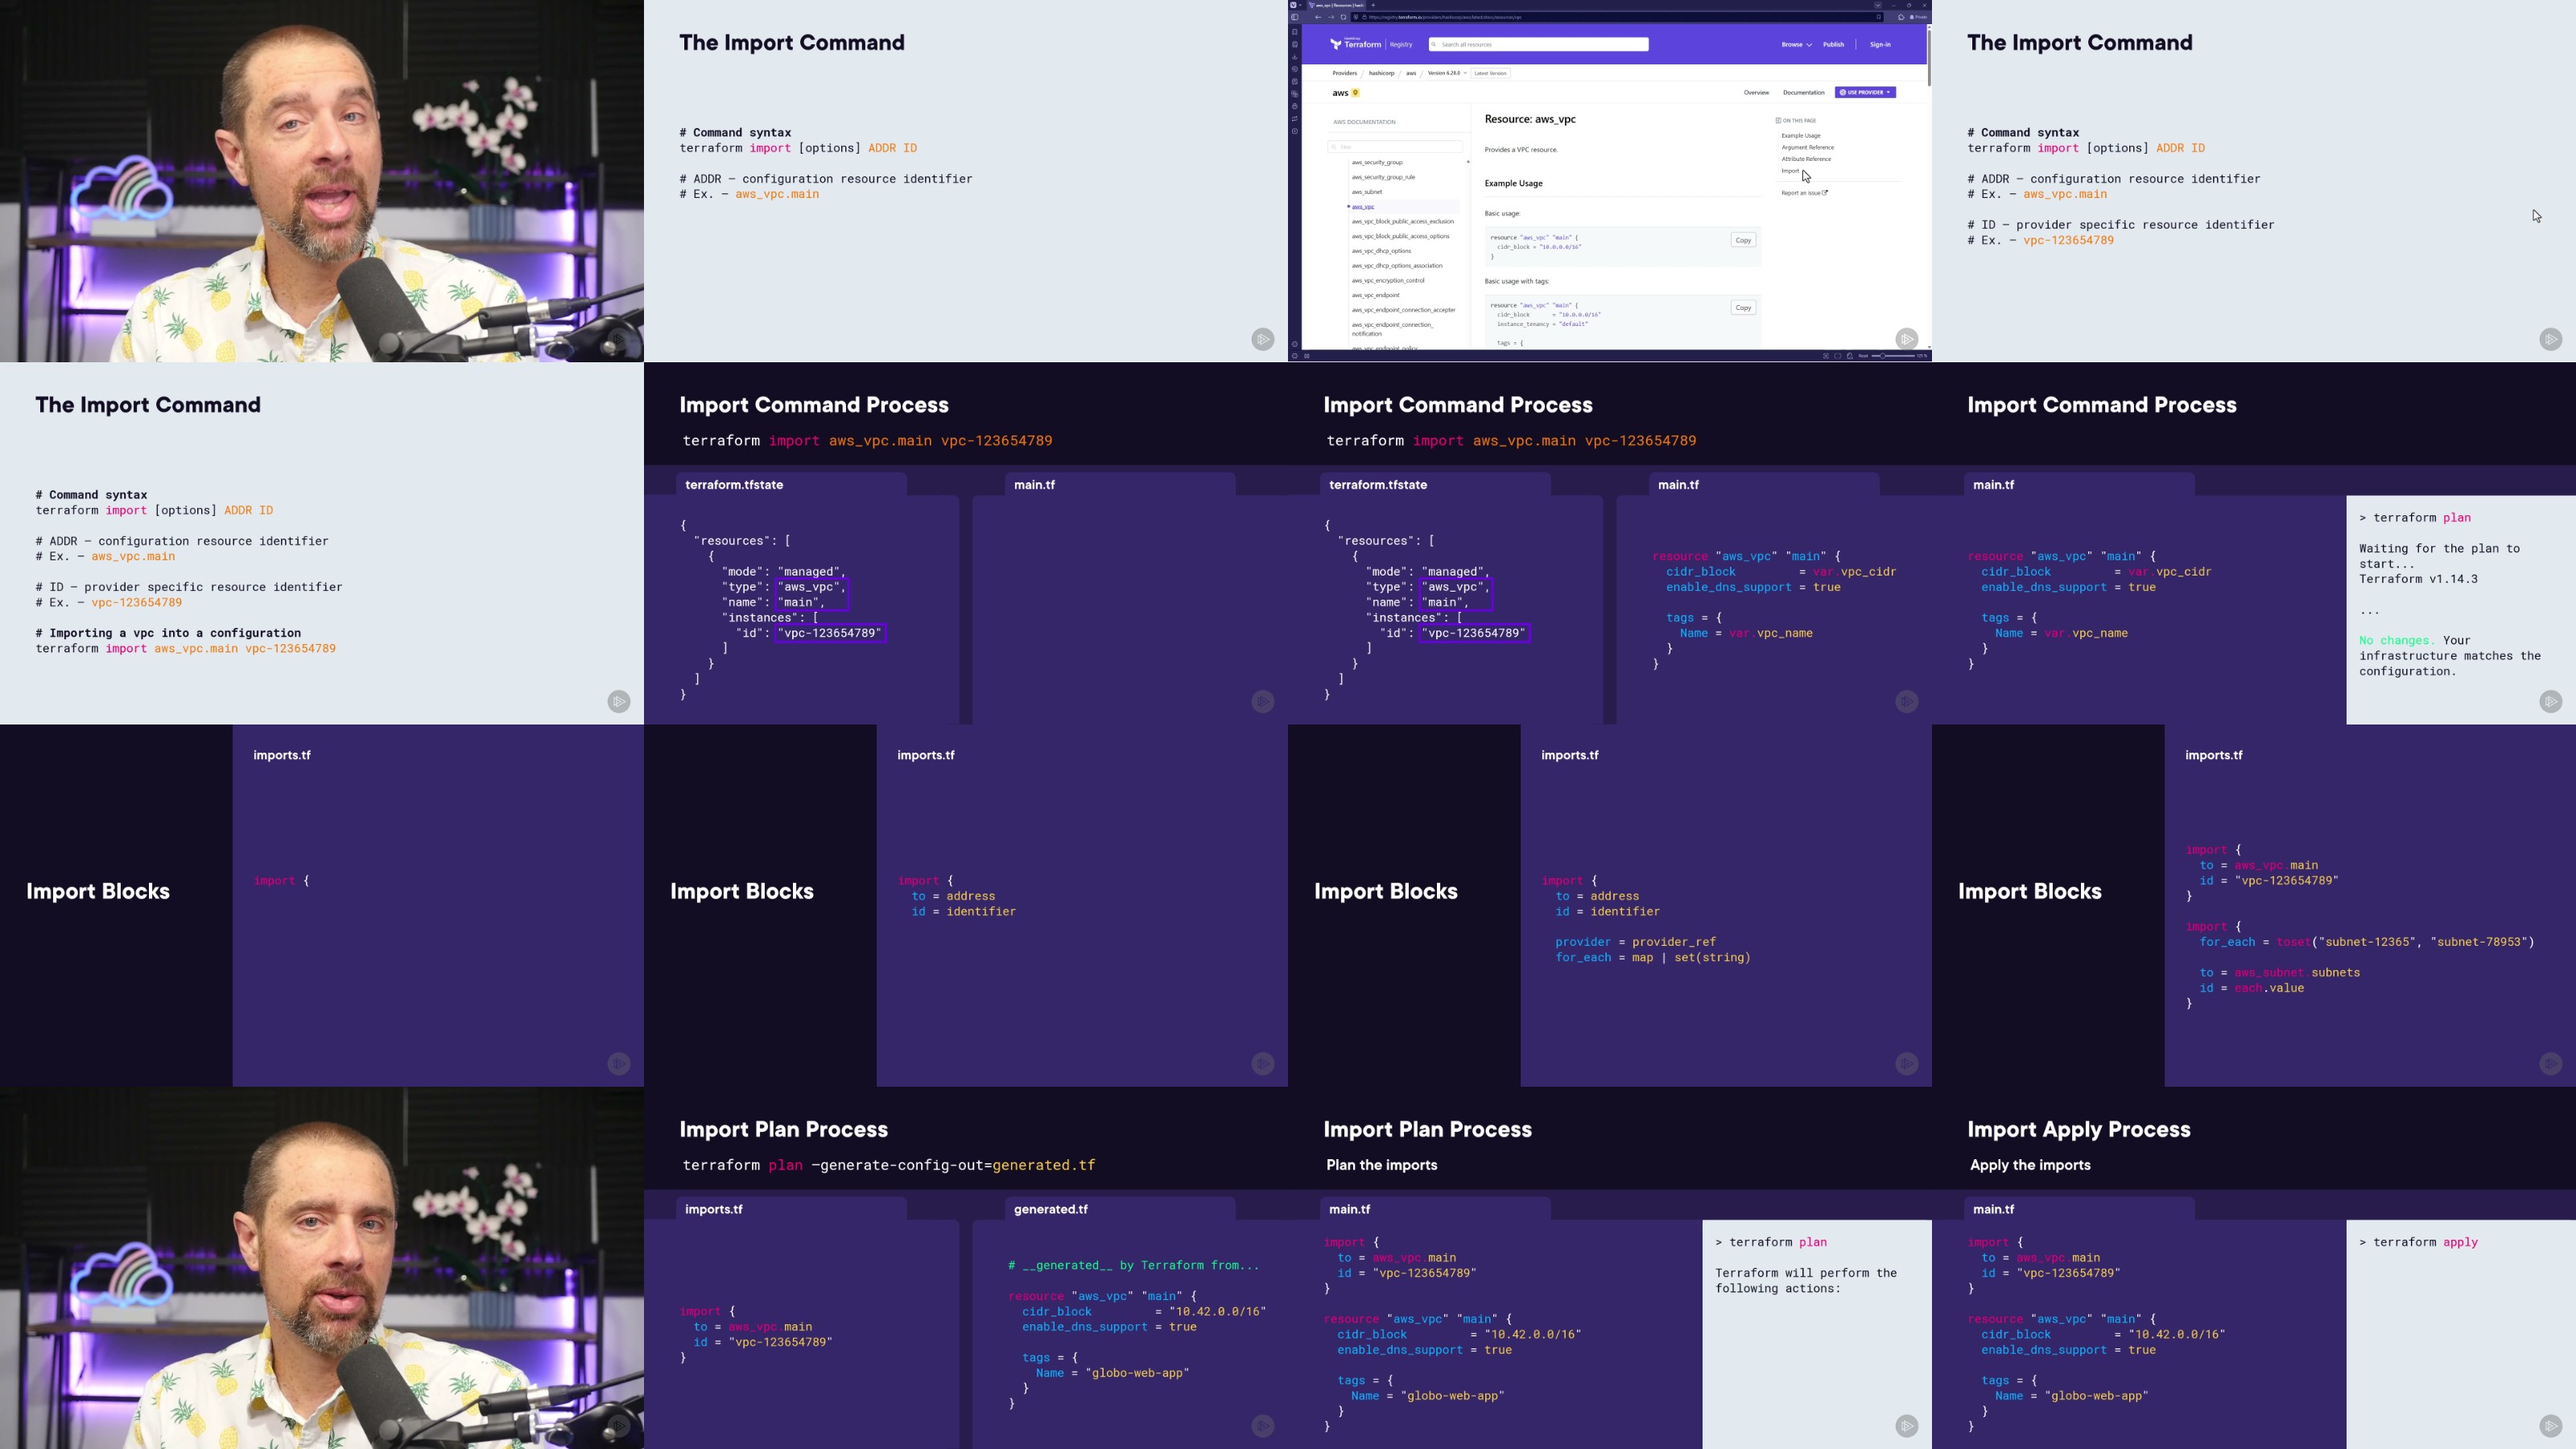Toggle the browser side panel button
This screenshot has height=1449, width=2576.
pos(1295,17)
